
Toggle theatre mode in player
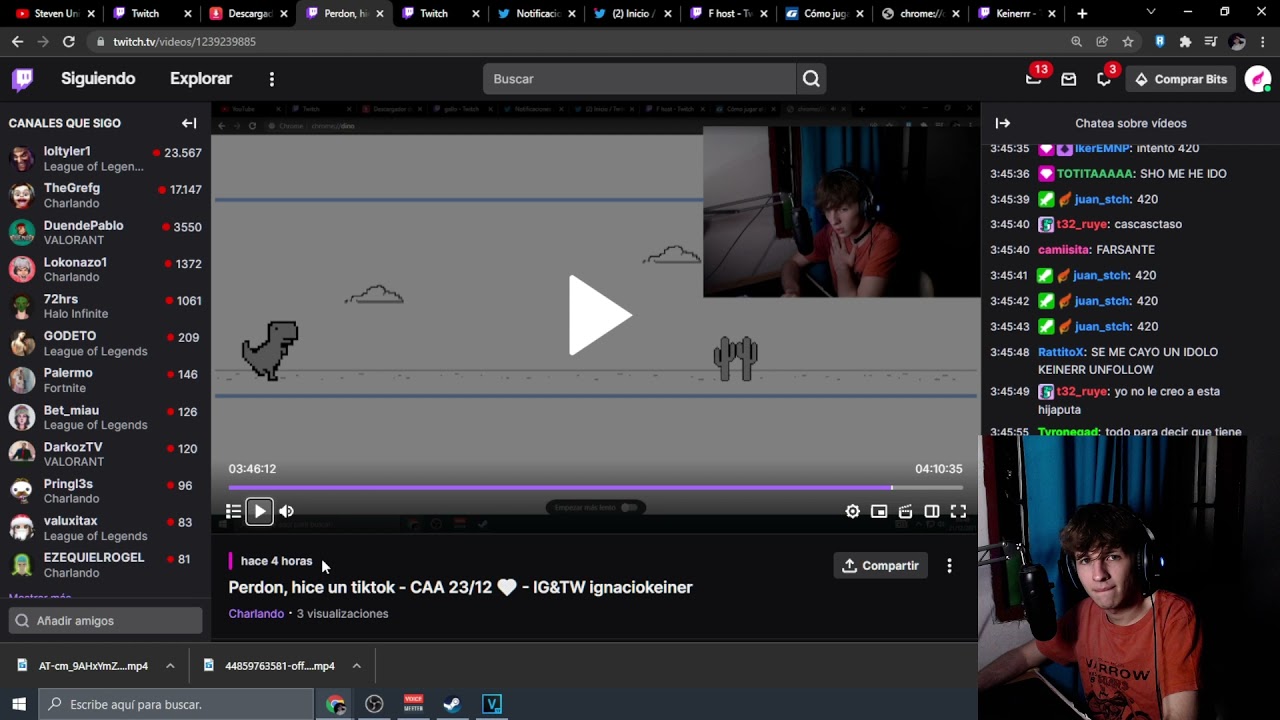[932, 511]
